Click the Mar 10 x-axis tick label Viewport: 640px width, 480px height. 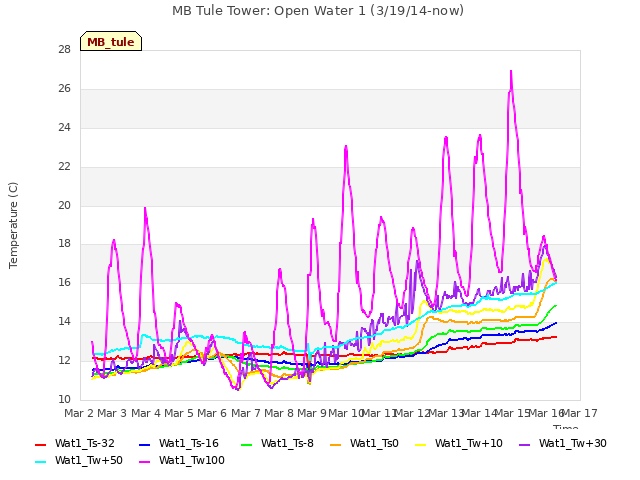click(347, 413)
